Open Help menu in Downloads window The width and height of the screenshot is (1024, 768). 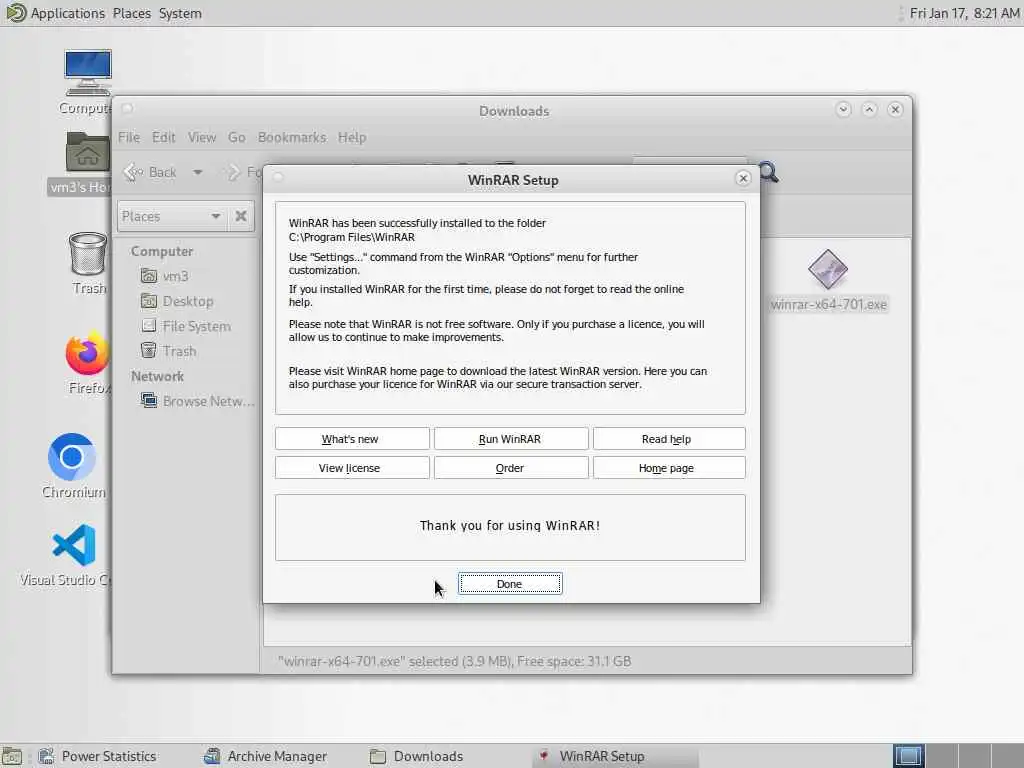[x=352, y=137]
